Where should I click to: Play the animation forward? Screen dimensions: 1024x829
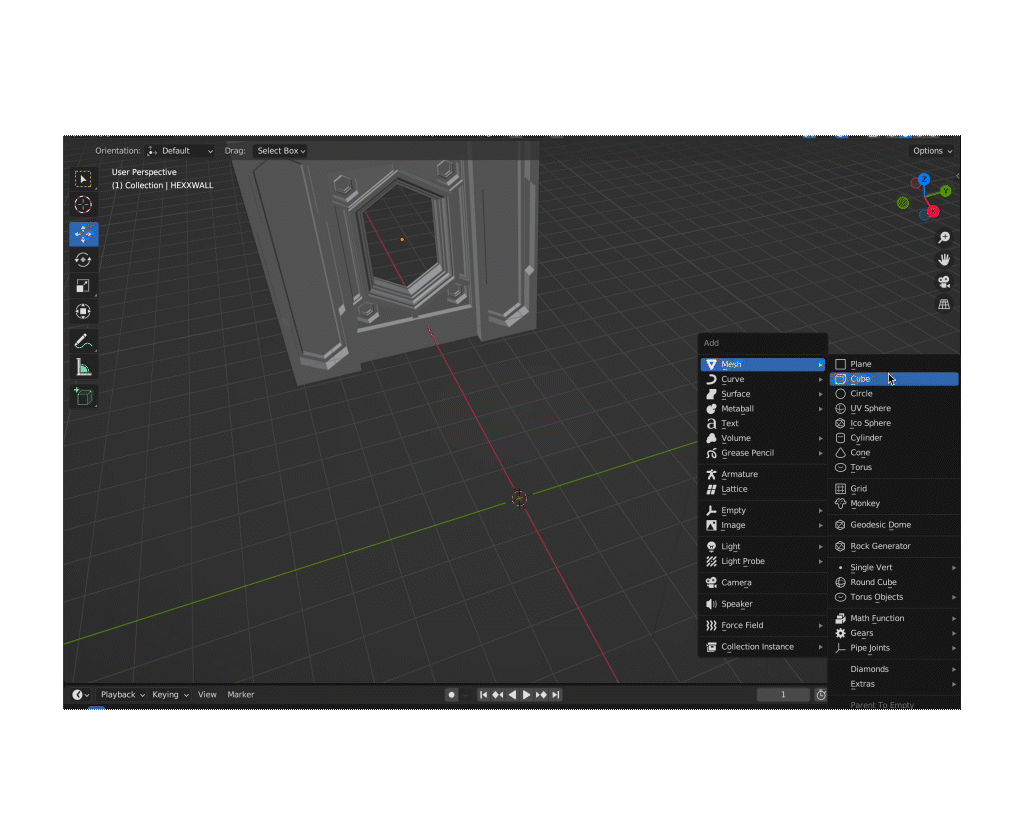pos(526,694)
